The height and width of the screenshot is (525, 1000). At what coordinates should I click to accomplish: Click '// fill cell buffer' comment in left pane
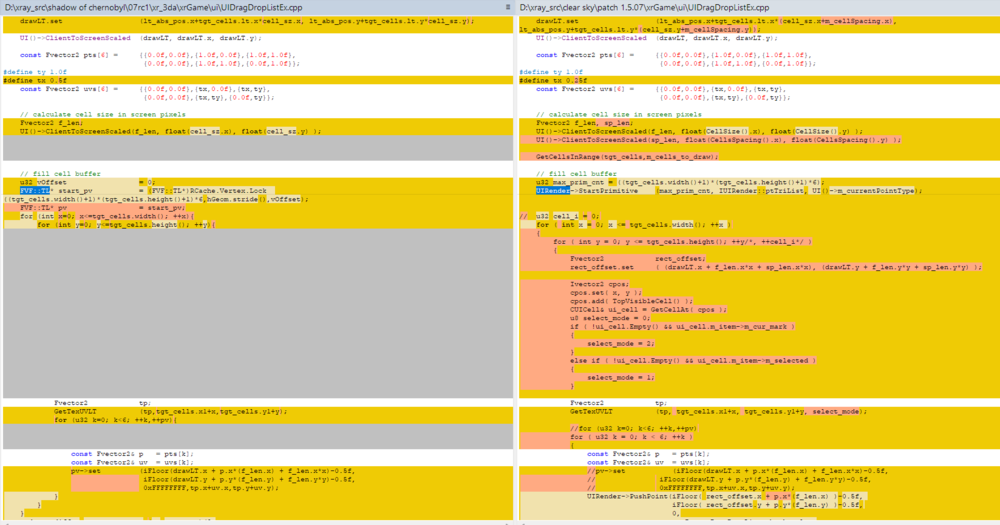click(x=60, y=174)
